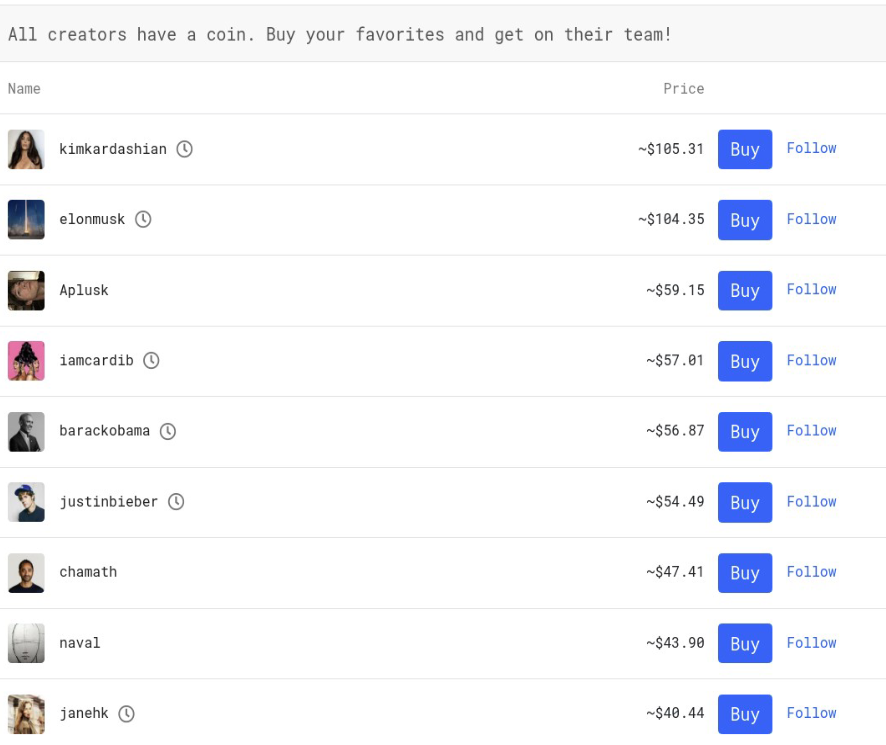Sort by the Price column header

(x=684, y=89)
